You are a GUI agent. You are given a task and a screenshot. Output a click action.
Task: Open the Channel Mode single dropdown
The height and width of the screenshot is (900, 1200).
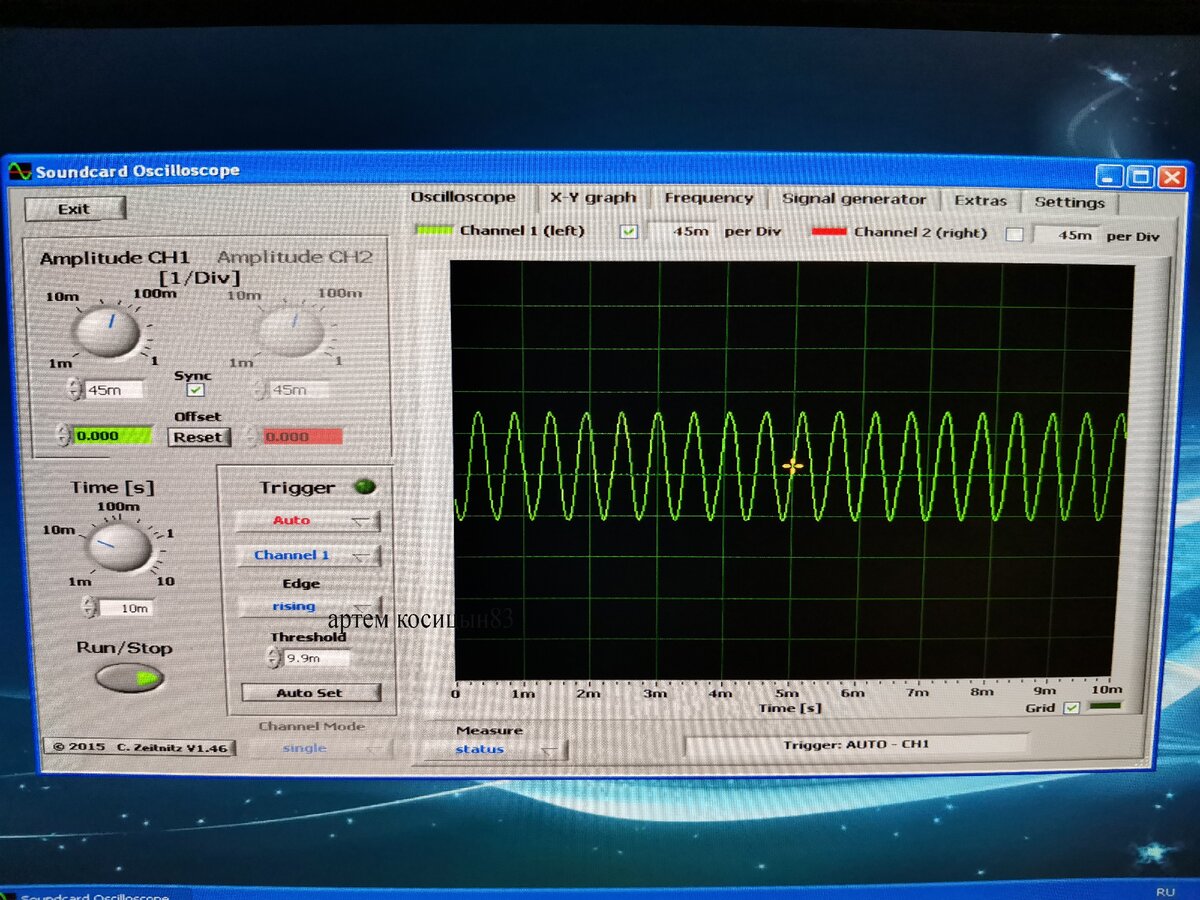319,748
